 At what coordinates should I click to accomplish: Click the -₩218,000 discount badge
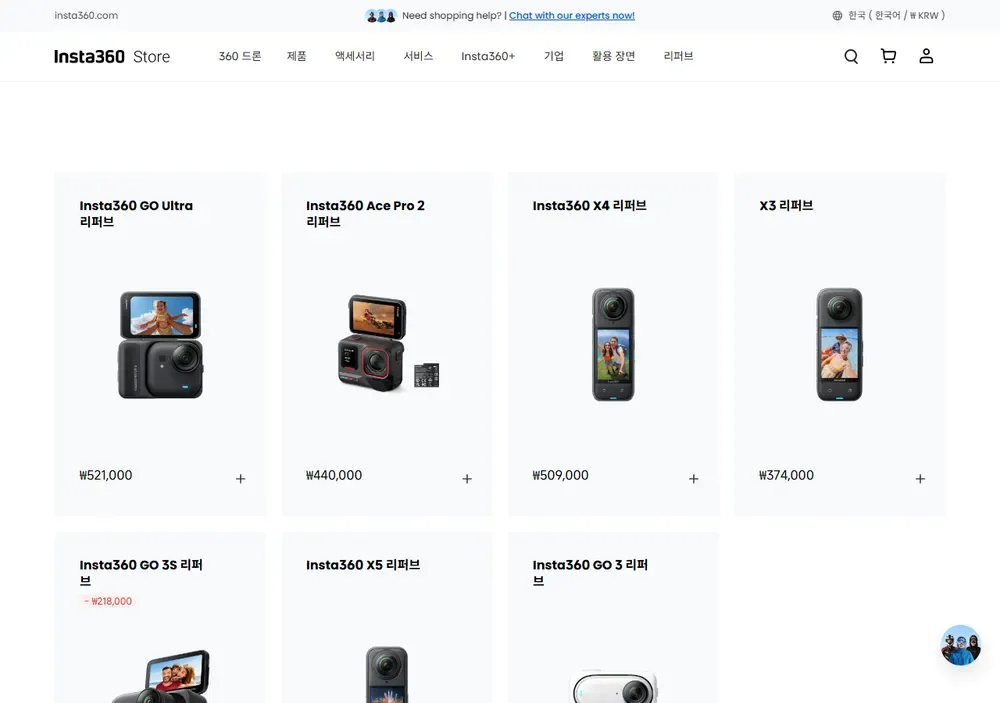coord(108,601)
